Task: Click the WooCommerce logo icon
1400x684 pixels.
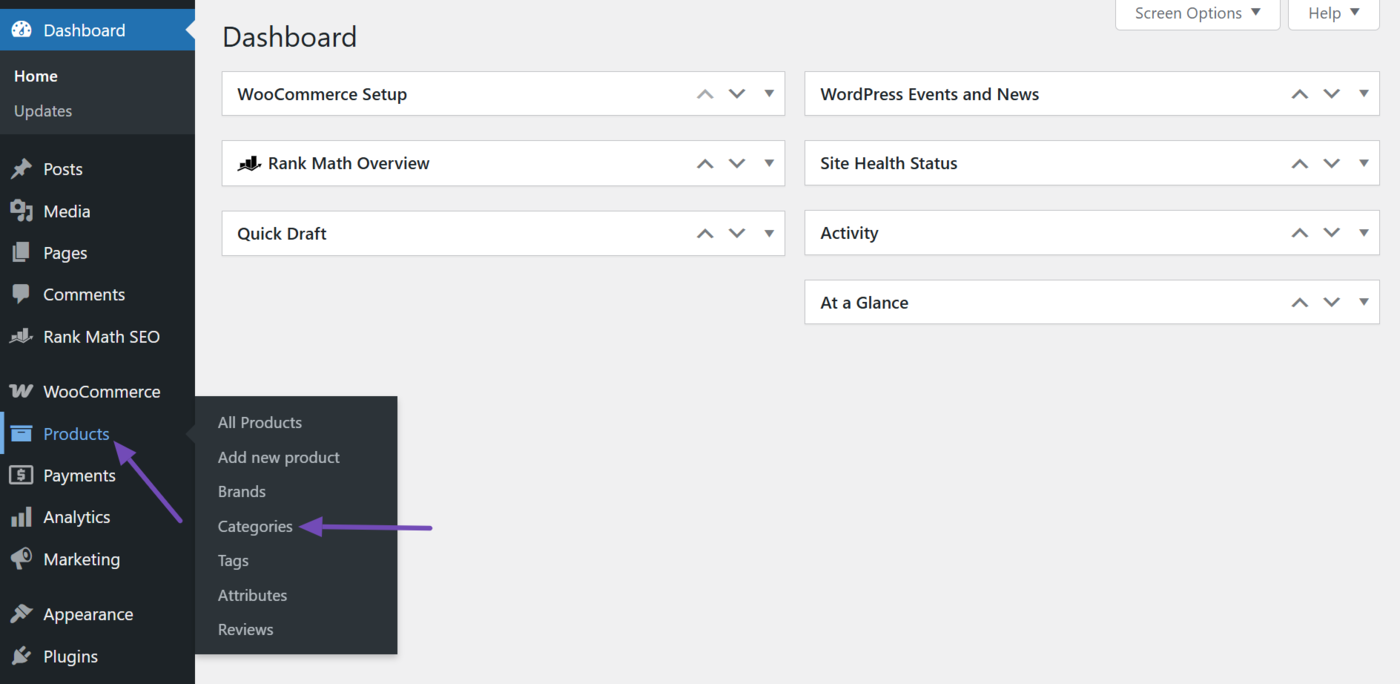Action: pyautogui.click(x=21, y=392)
